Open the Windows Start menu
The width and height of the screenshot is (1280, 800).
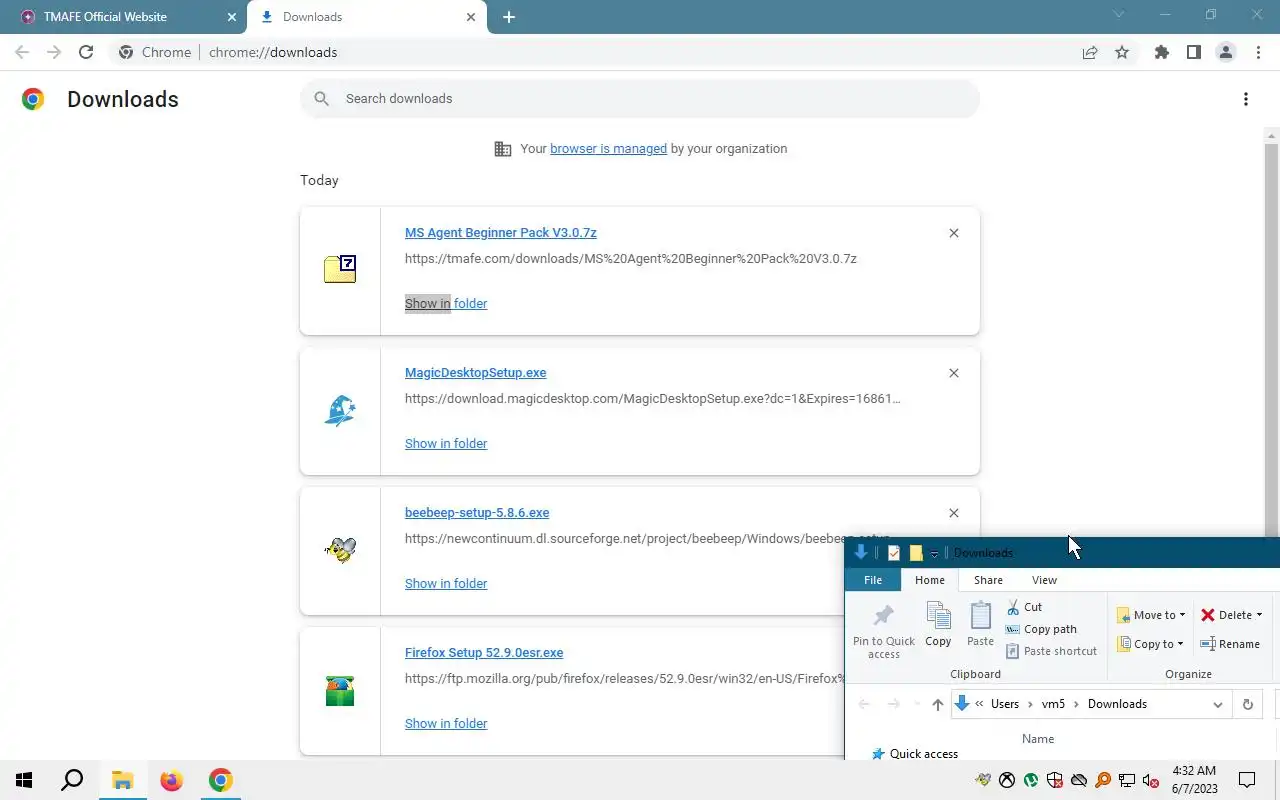tap(24, 780)
